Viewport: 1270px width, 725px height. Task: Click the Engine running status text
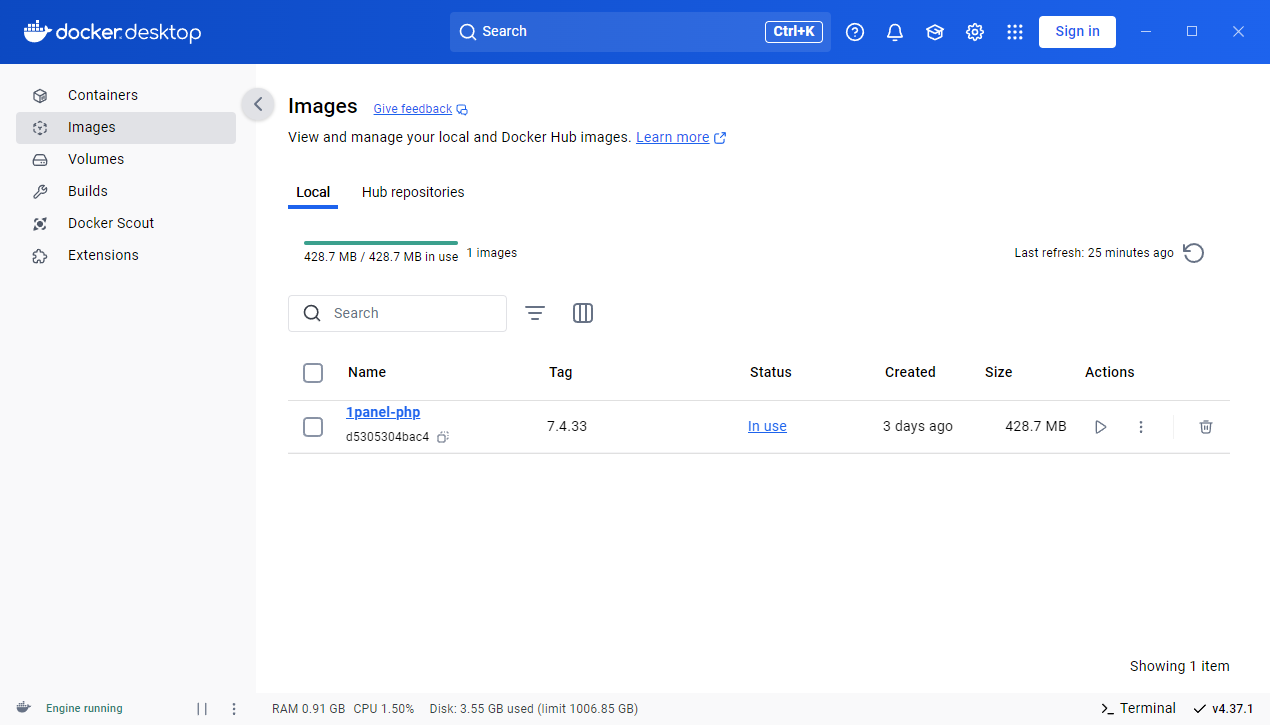(84, 709)
